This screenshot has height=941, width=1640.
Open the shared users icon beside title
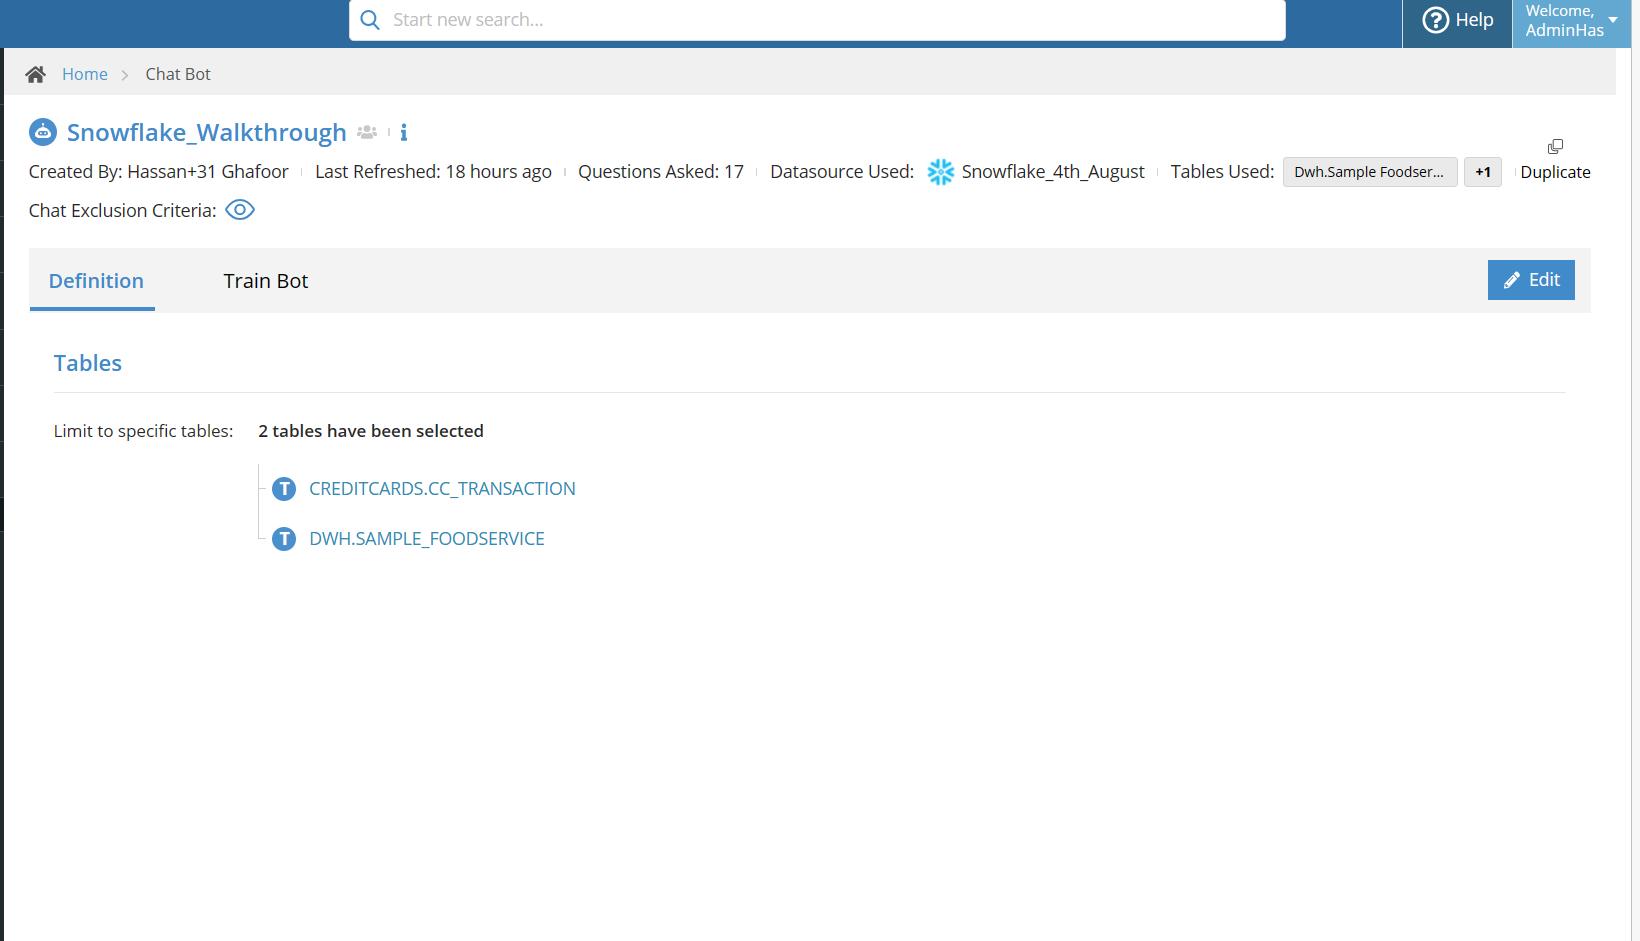[x=367, y=132]
